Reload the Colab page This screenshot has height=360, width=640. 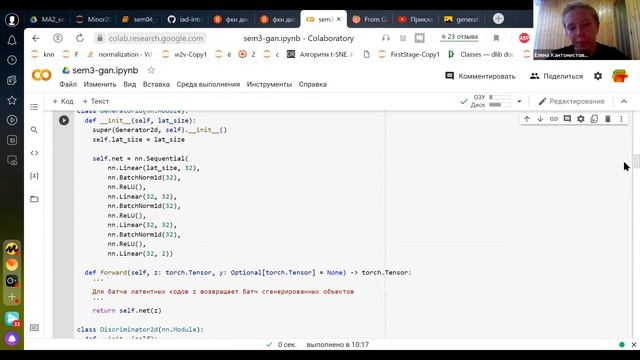pyautogui.click(x=80, y=38)
